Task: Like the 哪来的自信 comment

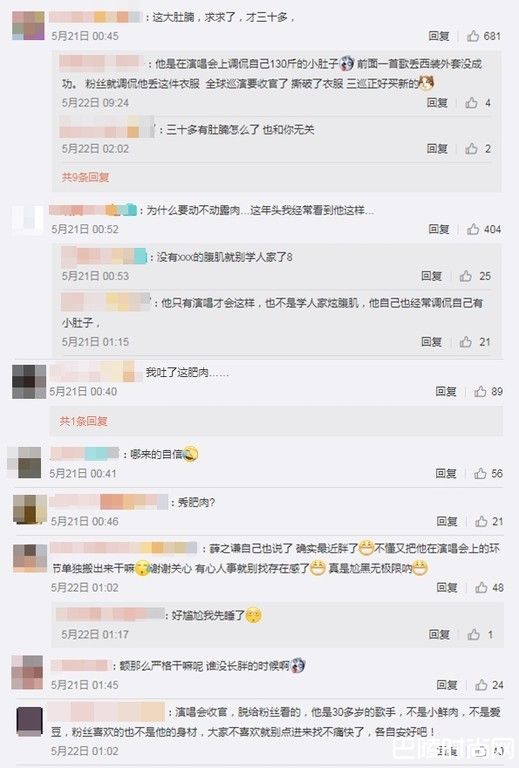Action: click(480, 473)
